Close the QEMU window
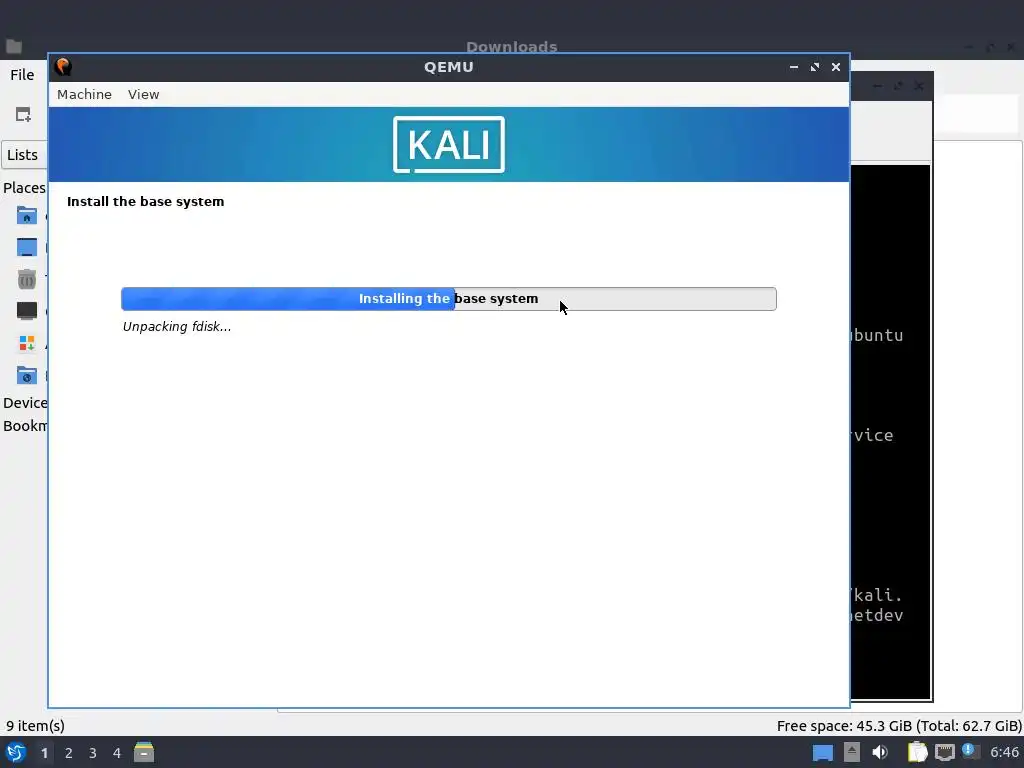The width and height of the screenshot is (1024, 768). tap(835, 67)
